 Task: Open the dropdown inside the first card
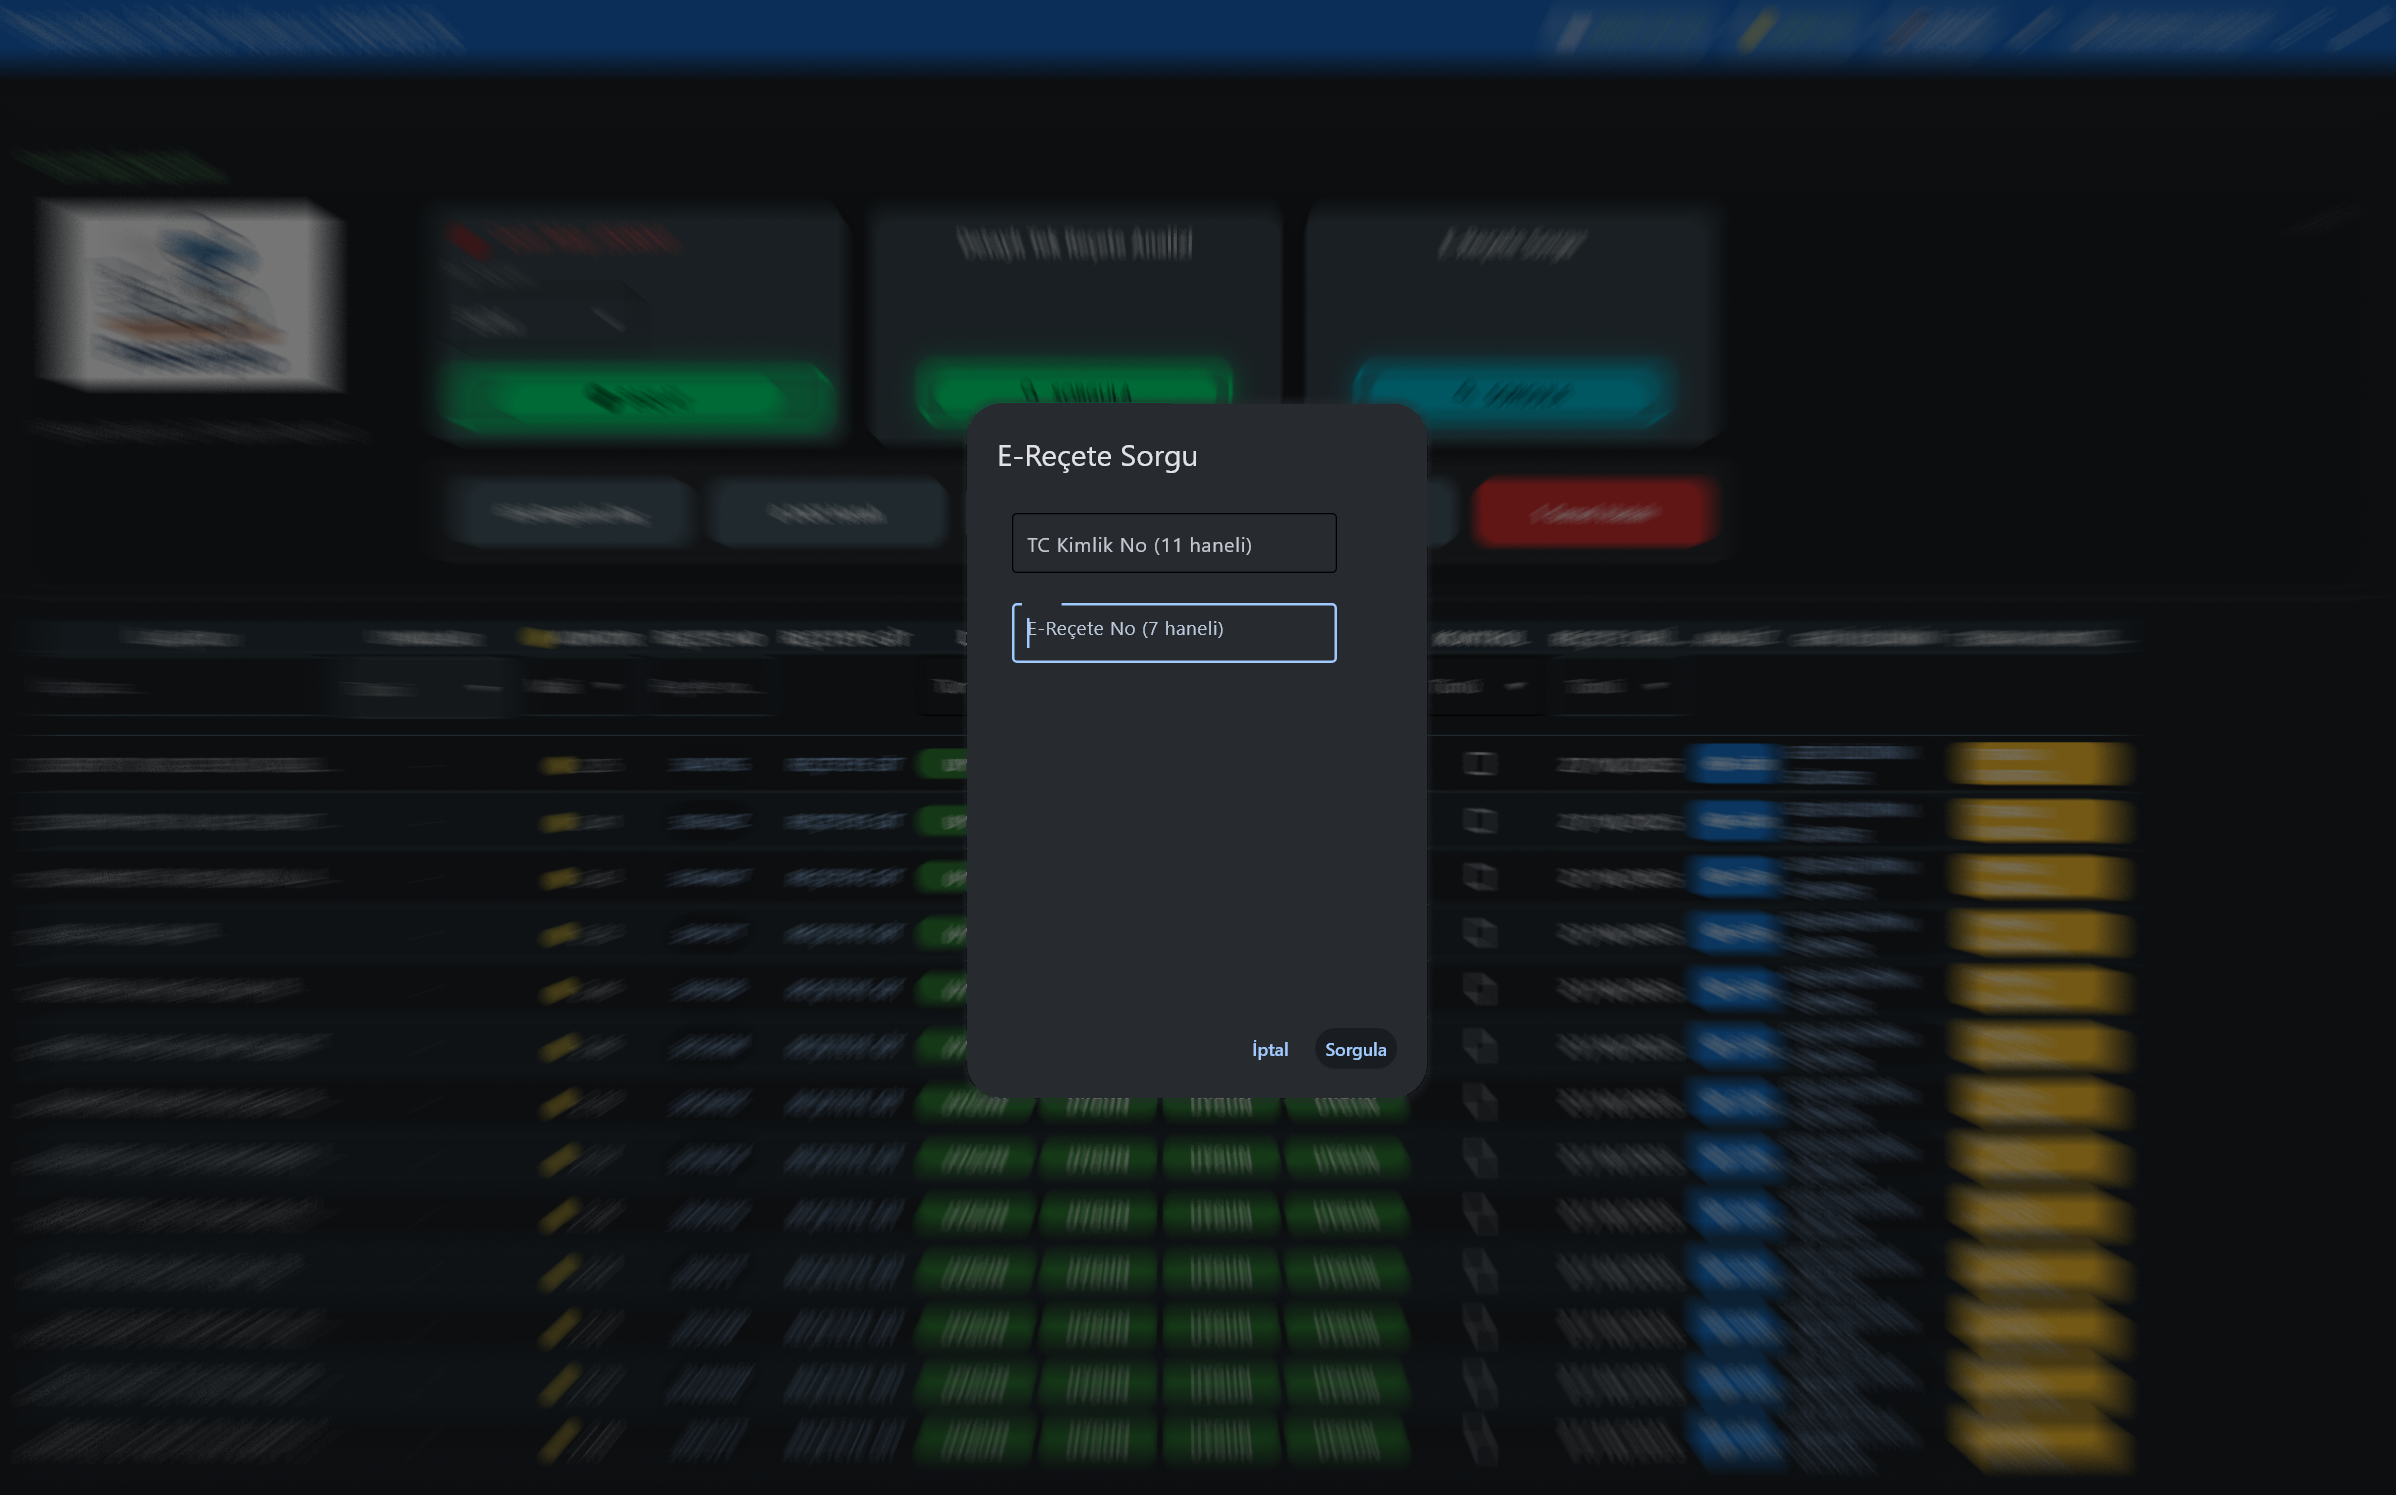545,321
